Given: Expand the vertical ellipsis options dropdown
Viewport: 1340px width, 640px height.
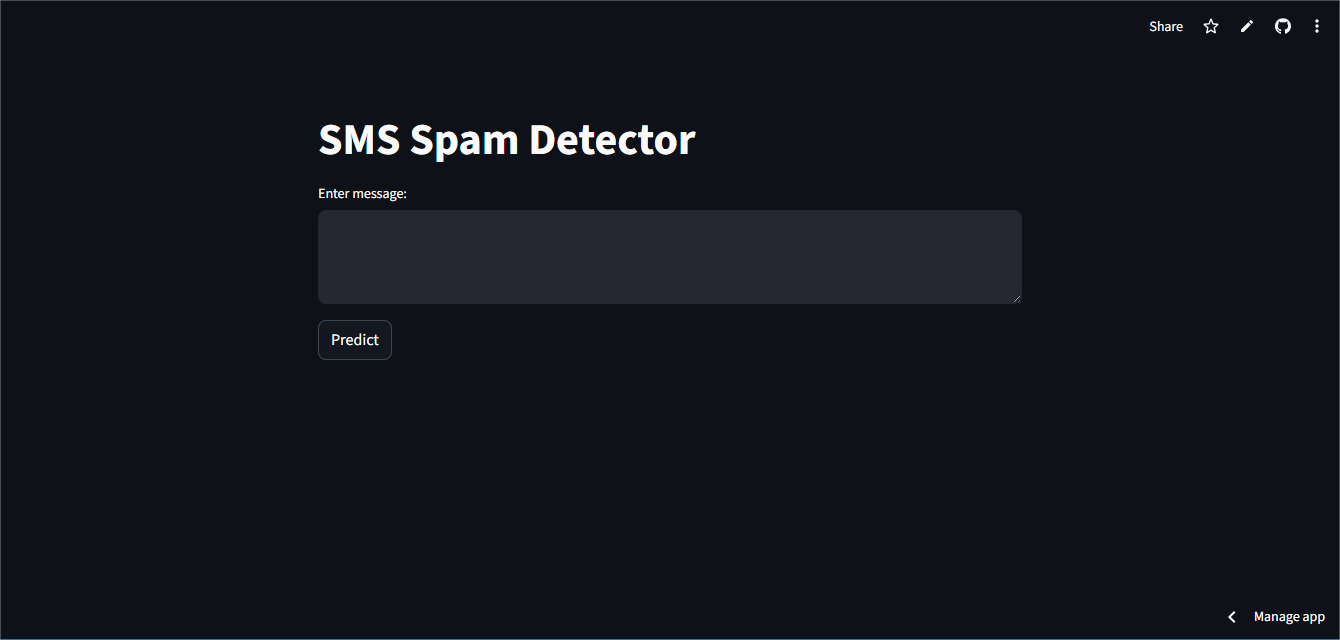Looking at the screenshot, I should point(1317,27).
